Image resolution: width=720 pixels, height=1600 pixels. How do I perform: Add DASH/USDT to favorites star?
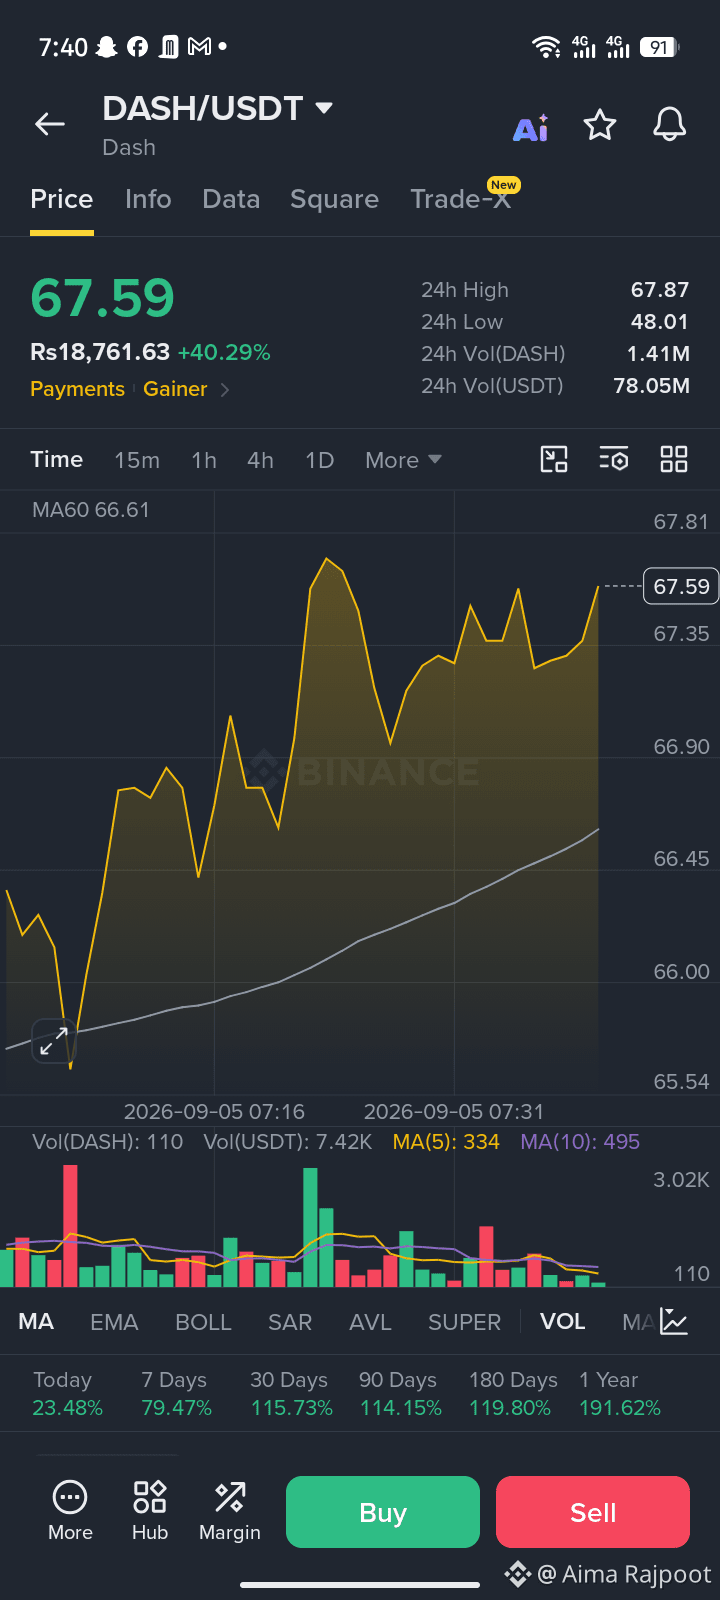(600, 125)
